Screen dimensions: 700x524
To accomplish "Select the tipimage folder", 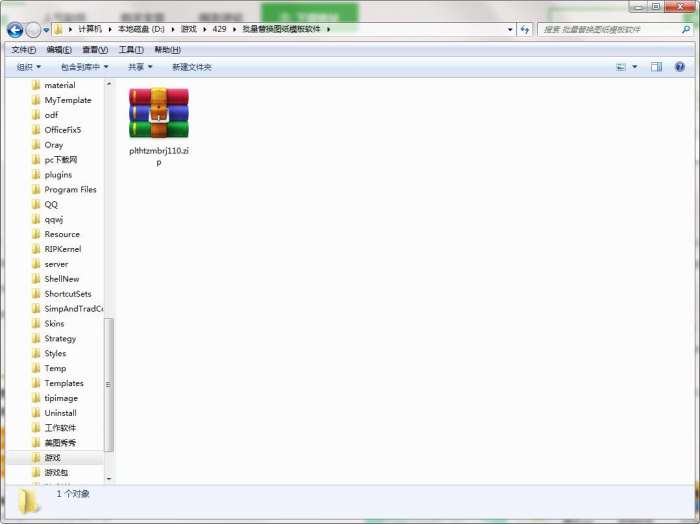I will tap(61, 398).
